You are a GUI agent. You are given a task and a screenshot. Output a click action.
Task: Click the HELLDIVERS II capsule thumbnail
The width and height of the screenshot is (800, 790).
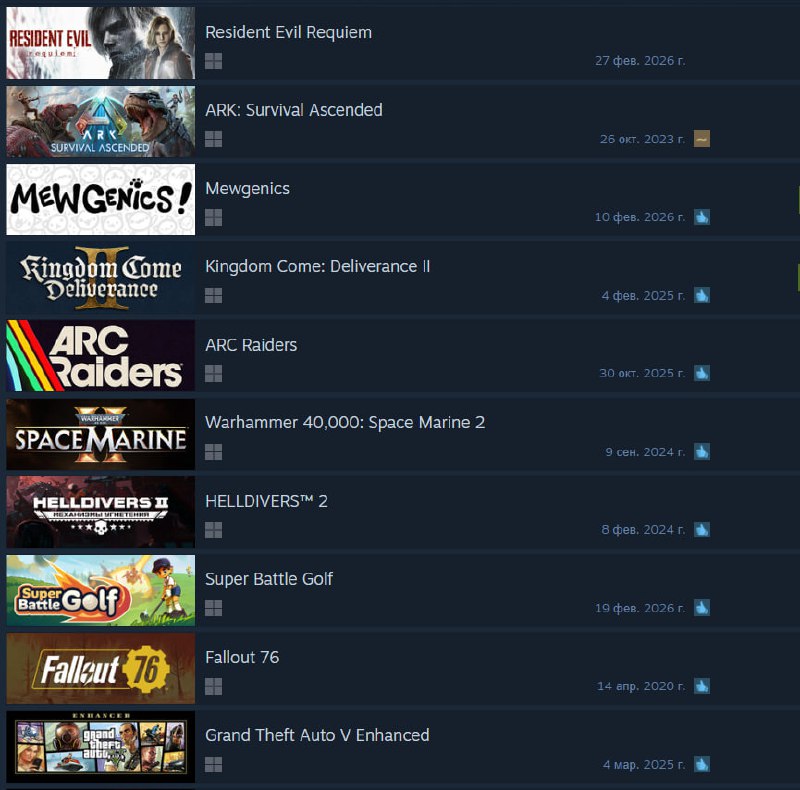(x=101, y=512)
